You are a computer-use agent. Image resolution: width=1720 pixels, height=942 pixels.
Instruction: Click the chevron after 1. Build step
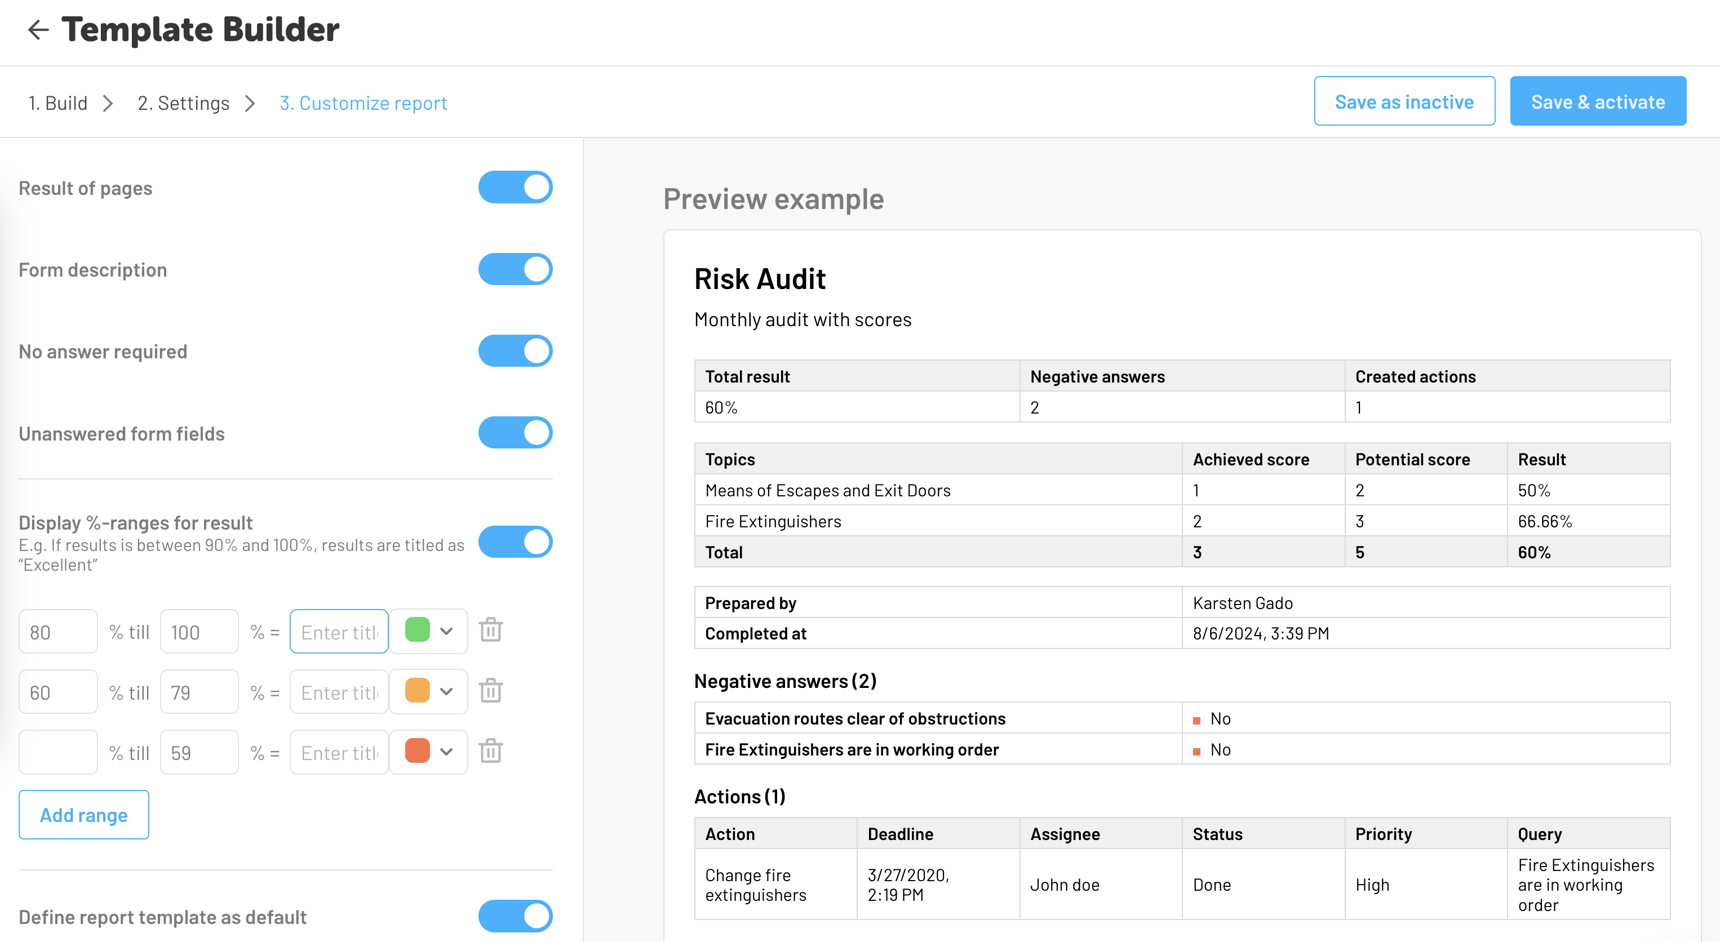click(x=108, y=103)
